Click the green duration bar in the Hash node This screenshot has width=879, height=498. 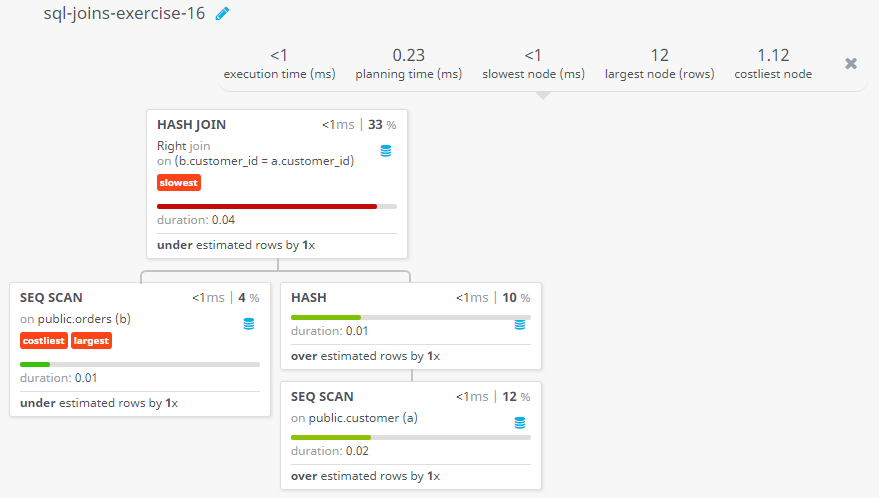[326, 317]
